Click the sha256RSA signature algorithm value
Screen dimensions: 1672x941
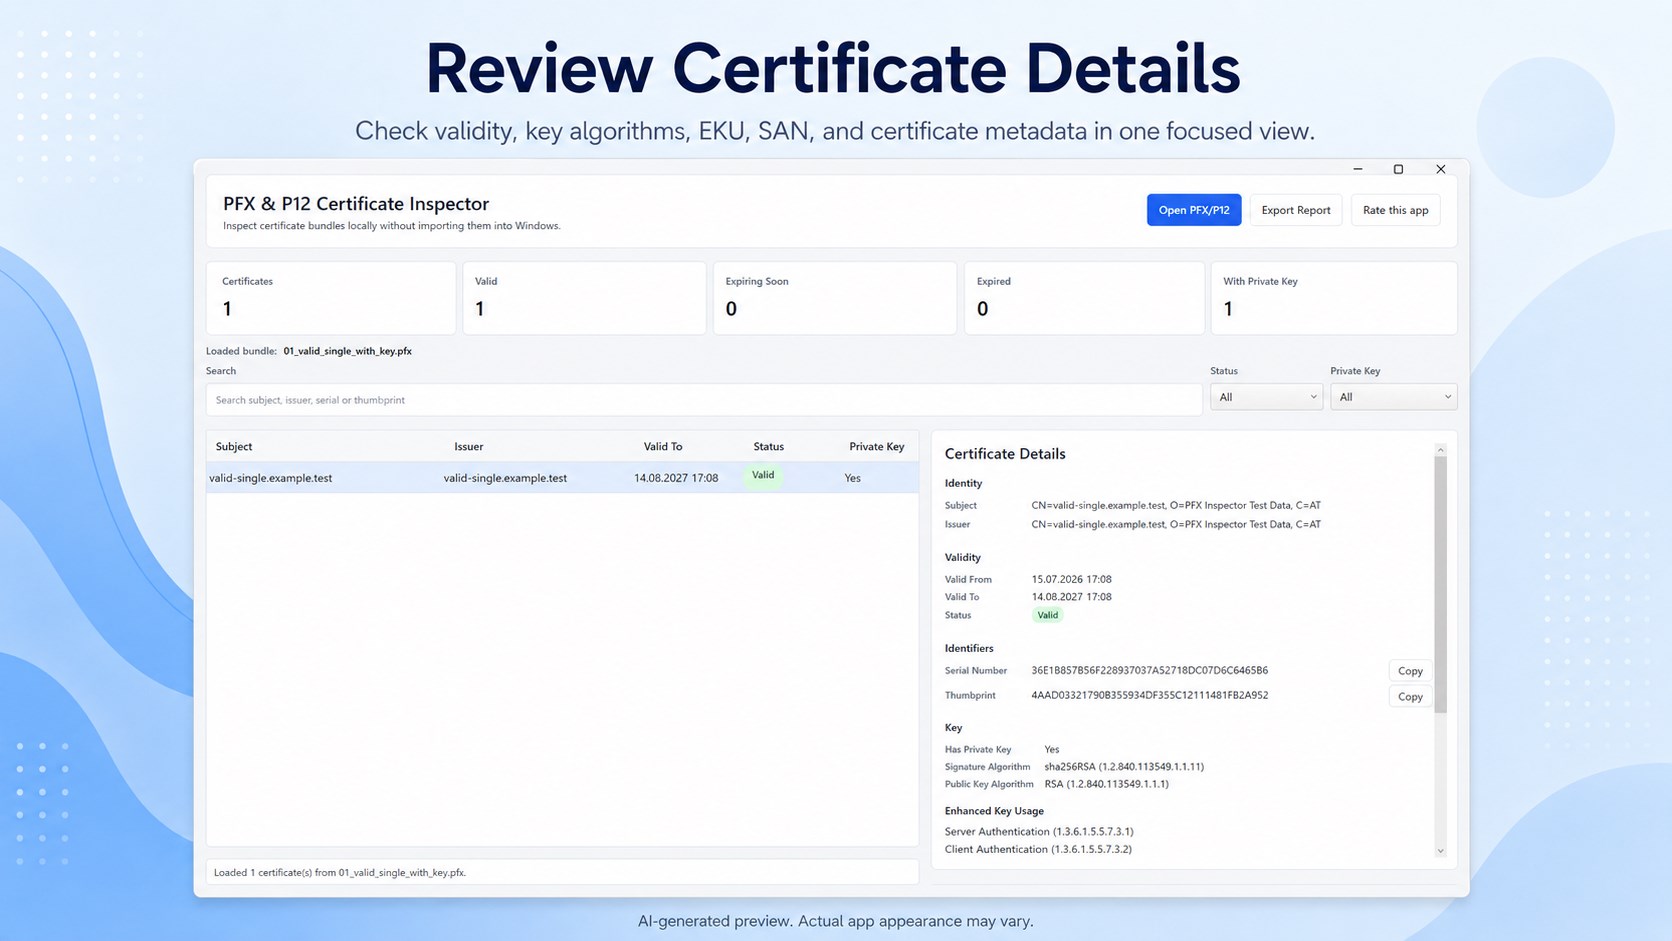click(x=1124, y=767)
